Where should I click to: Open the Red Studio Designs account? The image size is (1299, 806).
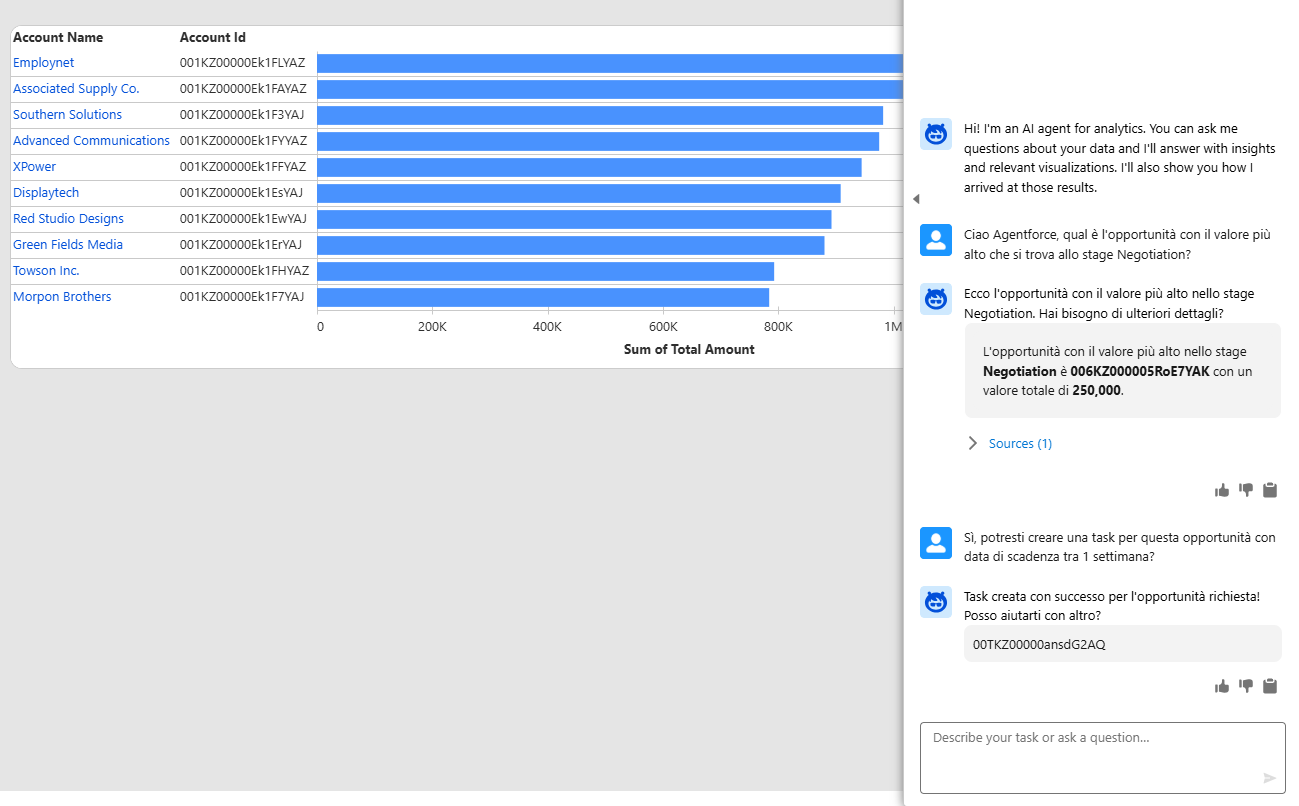68,219
